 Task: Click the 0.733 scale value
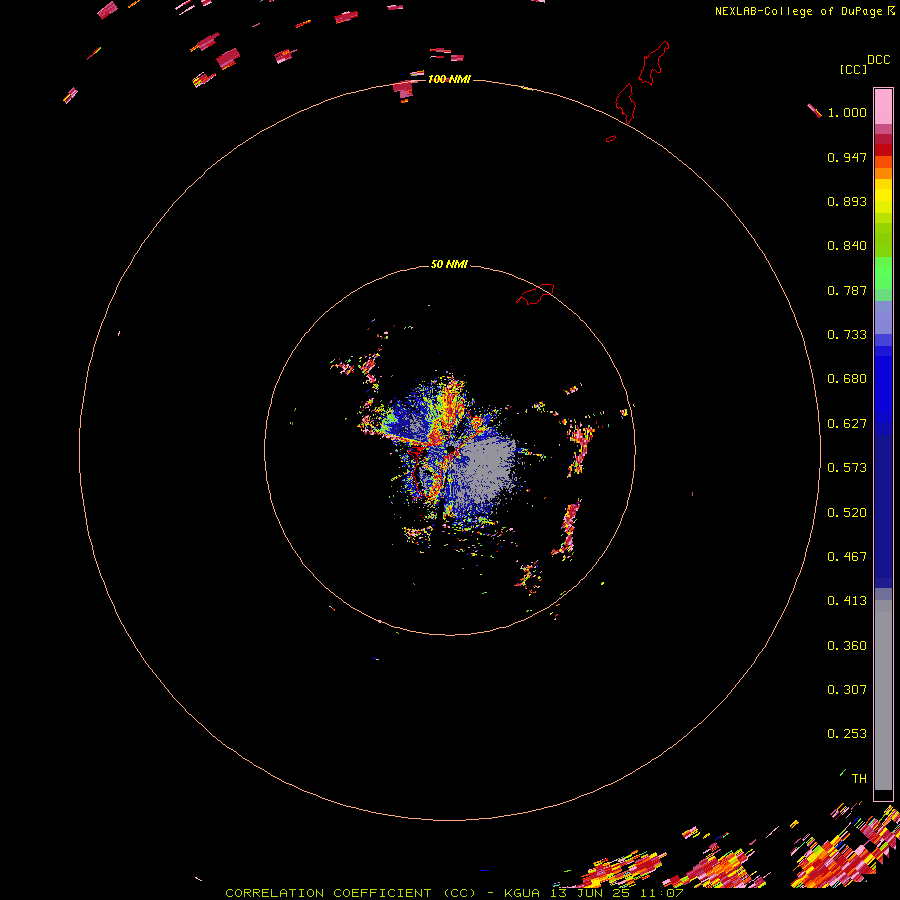847,335
